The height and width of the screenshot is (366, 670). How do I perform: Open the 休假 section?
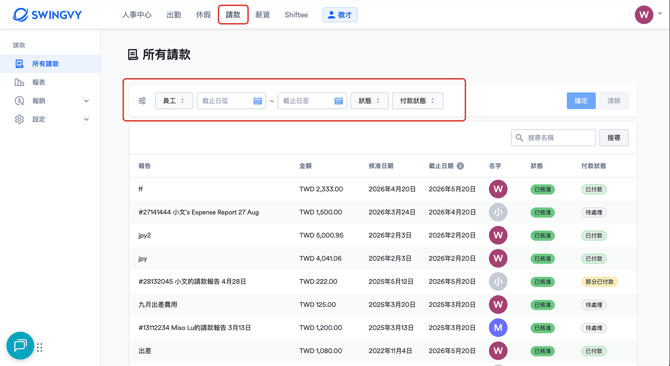pyautogui.click(x=203, y=15)
